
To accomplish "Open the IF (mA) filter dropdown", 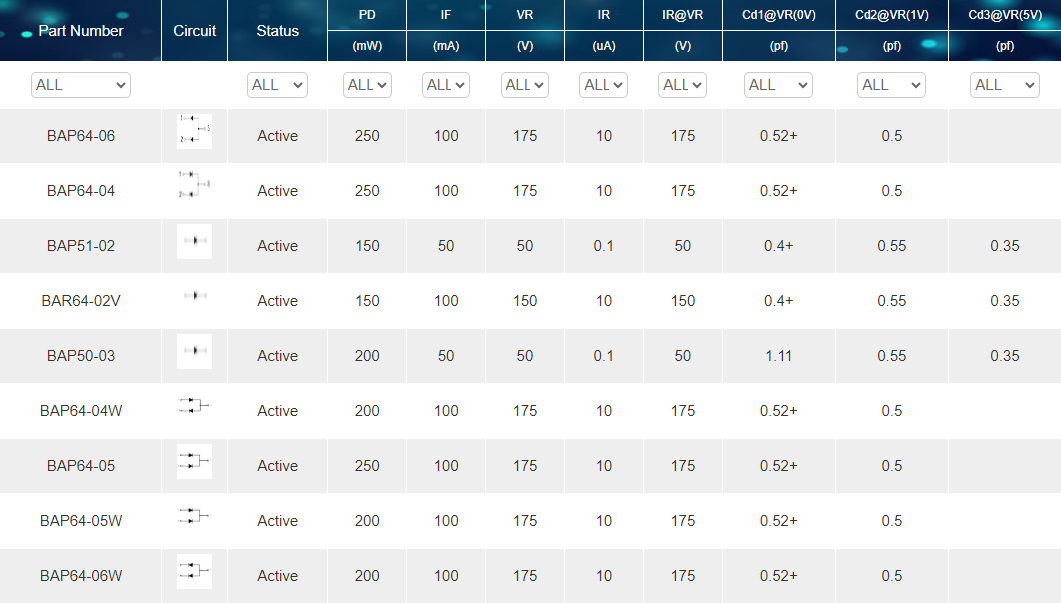I will (x=446, y=85).
